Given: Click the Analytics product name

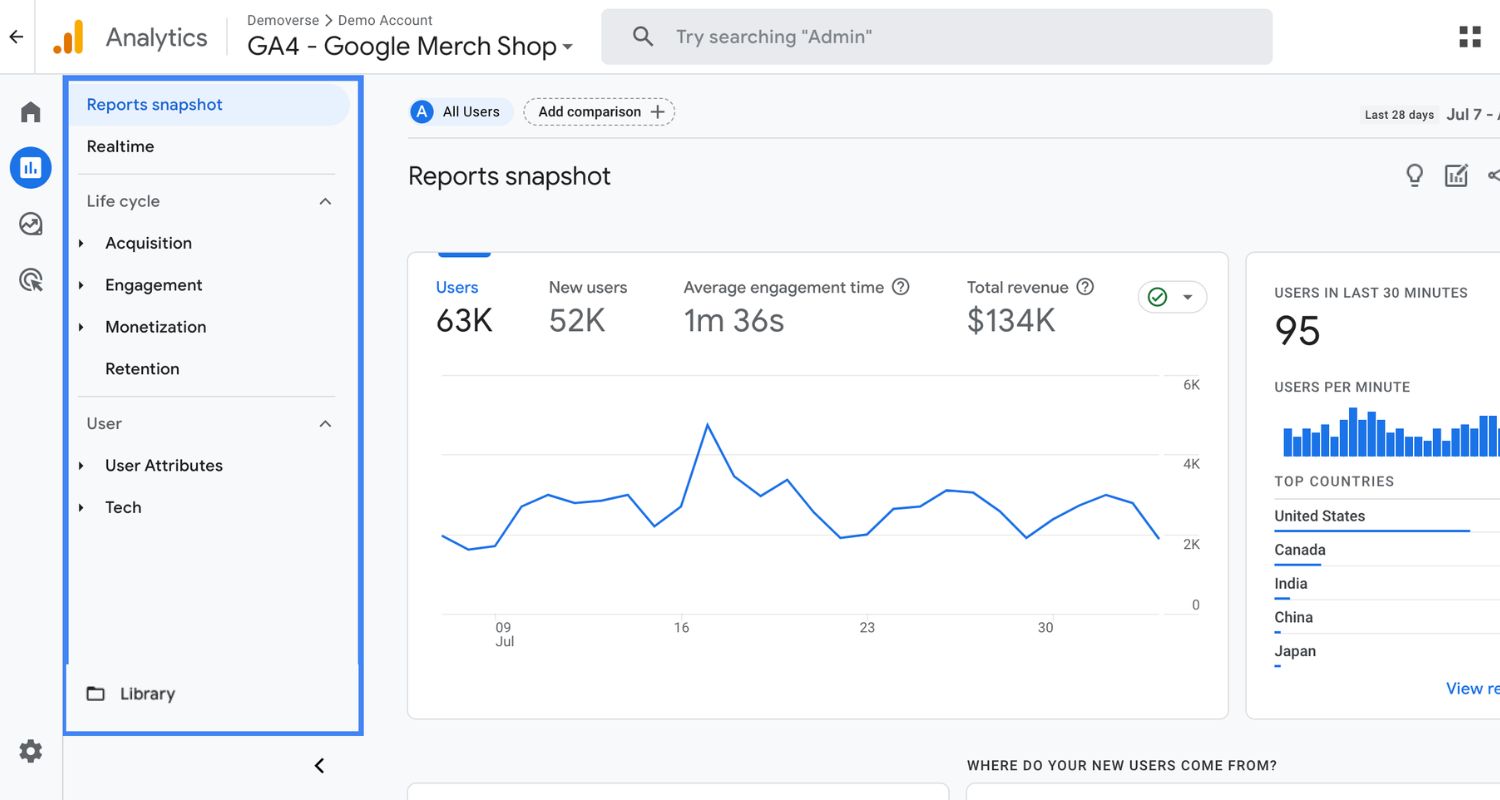Looking at the screenshot, I should point(156,37).
